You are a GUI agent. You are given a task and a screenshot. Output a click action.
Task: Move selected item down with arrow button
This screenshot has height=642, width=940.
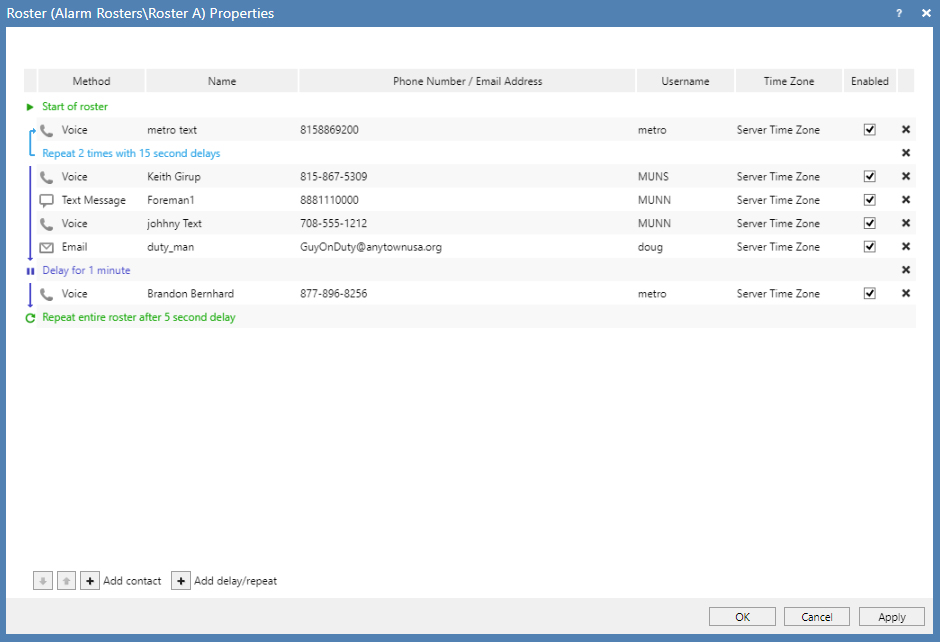tap(43, 581)
